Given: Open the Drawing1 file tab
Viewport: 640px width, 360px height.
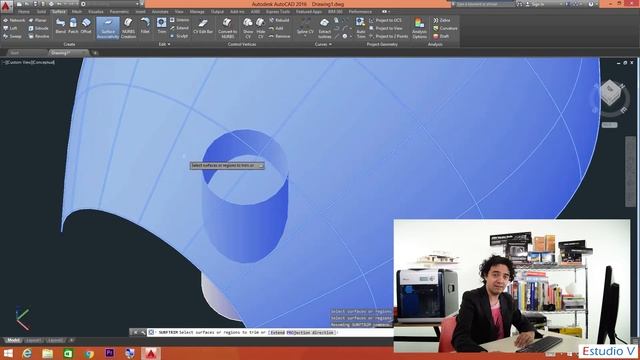Looking at the screenshot, I should tap(69, 53).
